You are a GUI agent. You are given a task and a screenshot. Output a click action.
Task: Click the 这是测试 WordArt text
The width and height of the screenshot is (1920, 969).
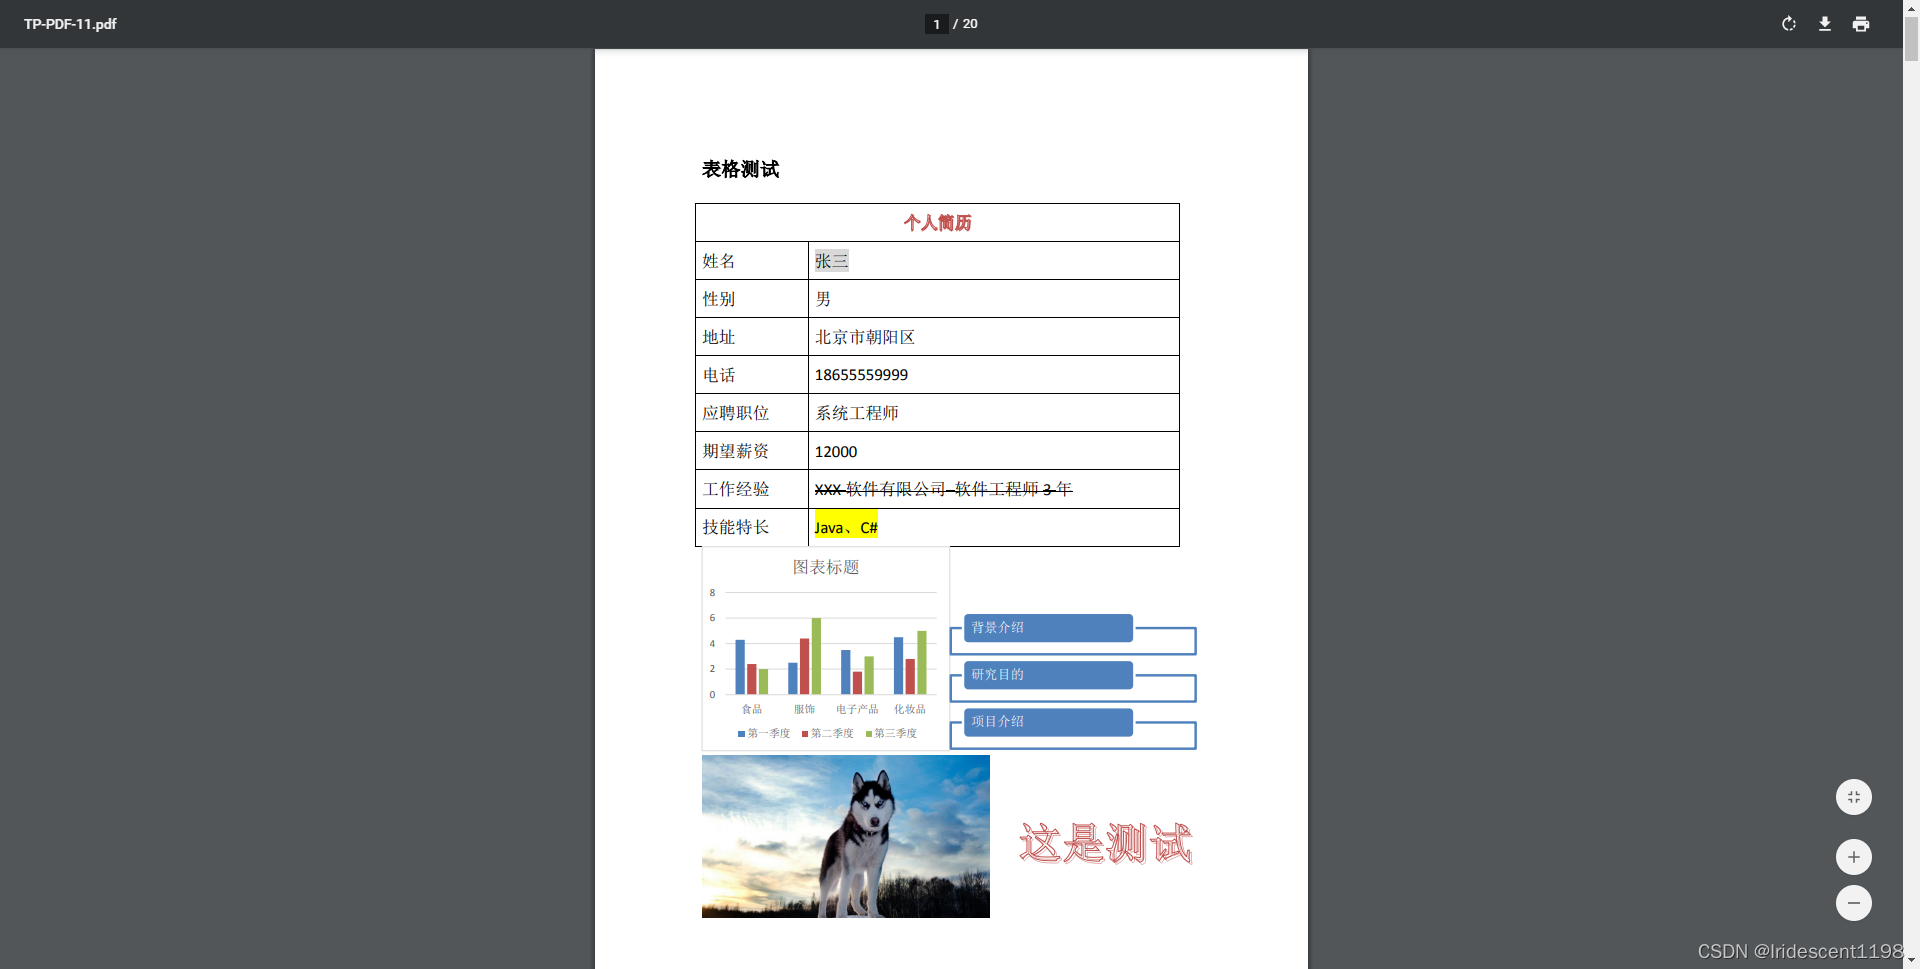[x=1105, y=843]
